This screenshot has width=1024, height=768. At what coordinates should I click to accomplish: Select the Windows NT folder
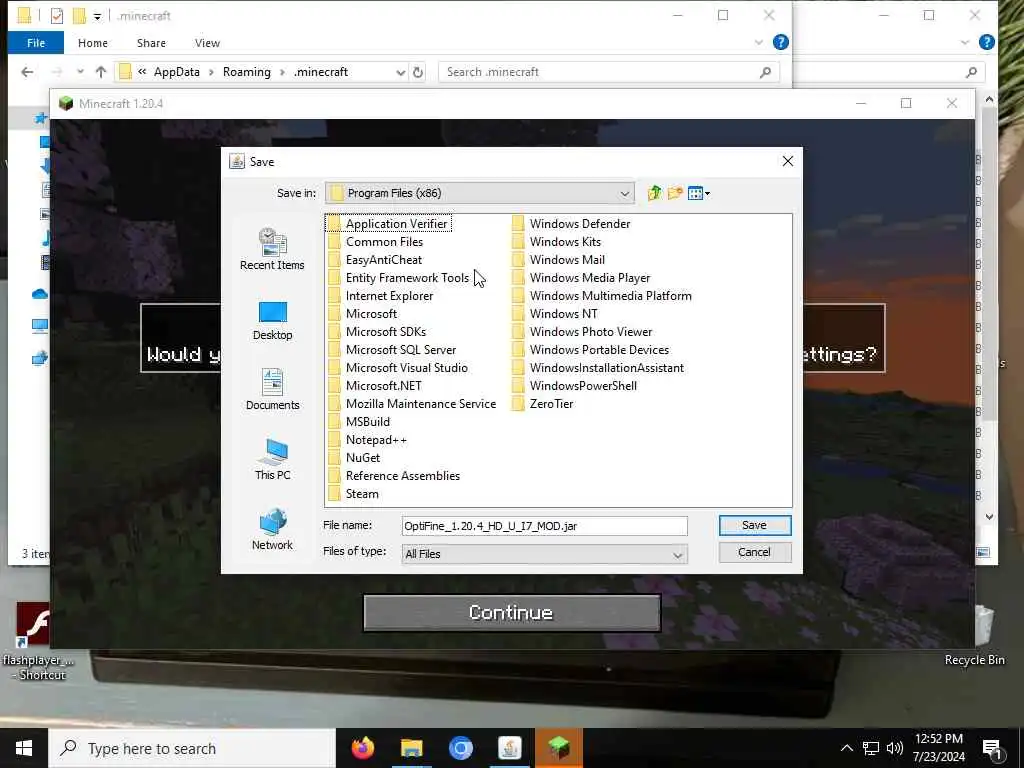(554, 313)
